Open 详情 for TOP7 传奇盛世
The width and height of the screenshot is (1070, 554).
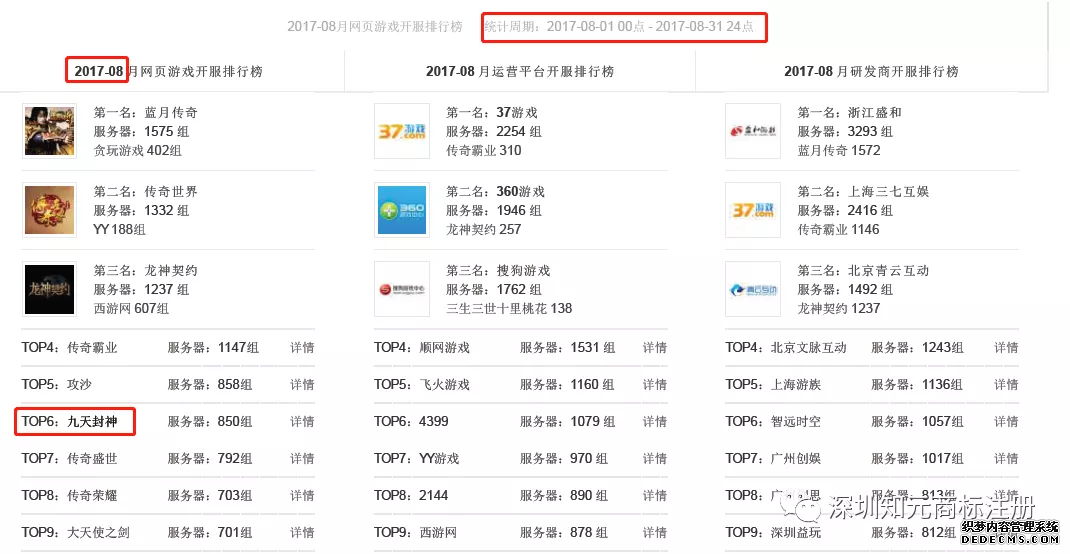click(302, 458)
